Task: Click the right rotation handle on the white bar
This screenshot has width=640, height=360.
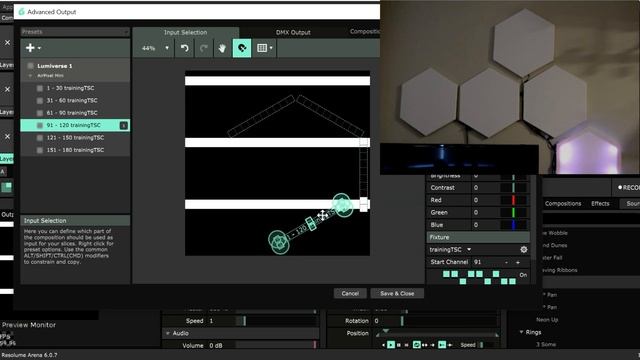Action: point(342,205)
